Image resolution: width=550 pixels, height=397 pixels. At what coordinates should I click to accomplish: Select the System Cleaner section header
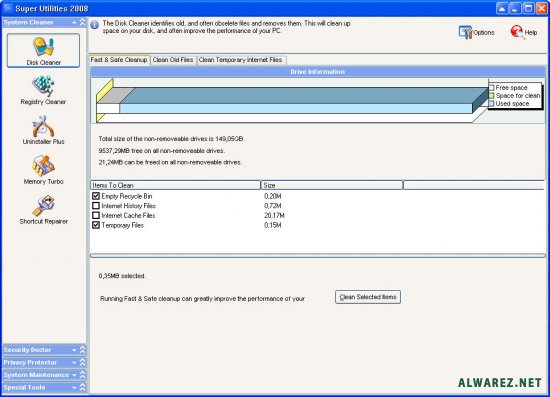pos(44,22)
